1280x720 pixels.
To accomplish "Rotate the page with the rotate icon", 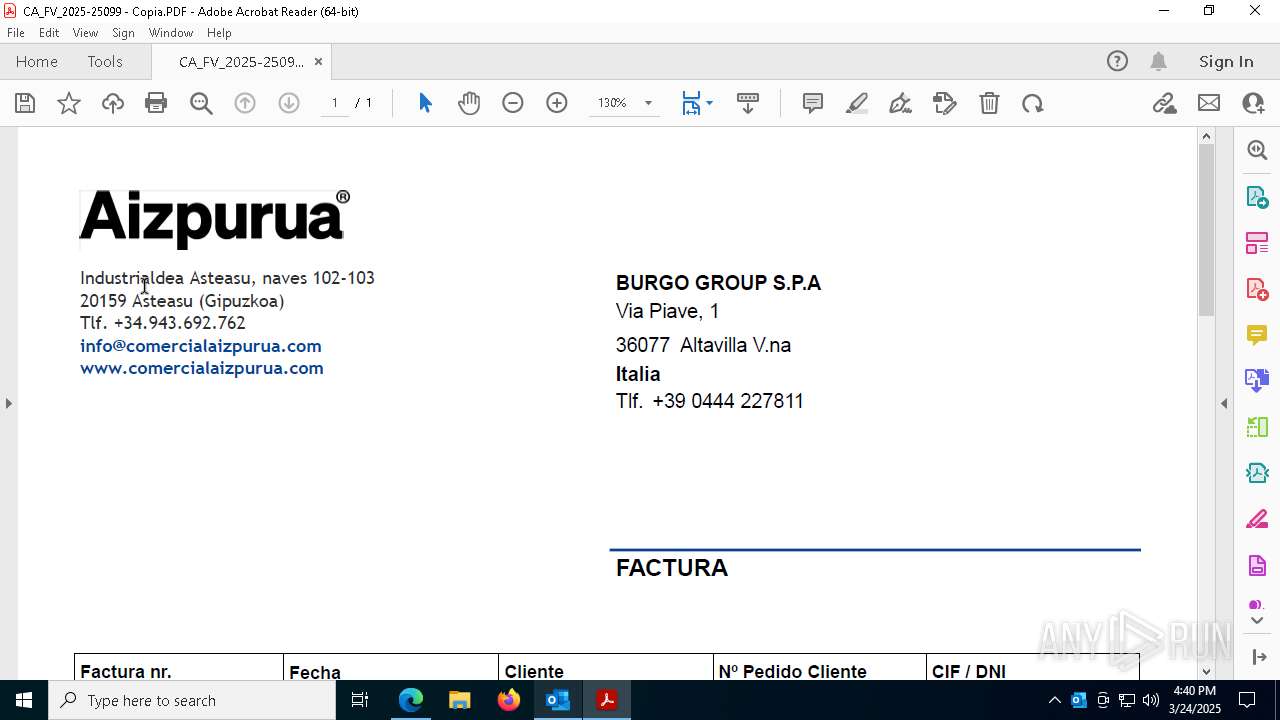I will tap(1033, 103).
